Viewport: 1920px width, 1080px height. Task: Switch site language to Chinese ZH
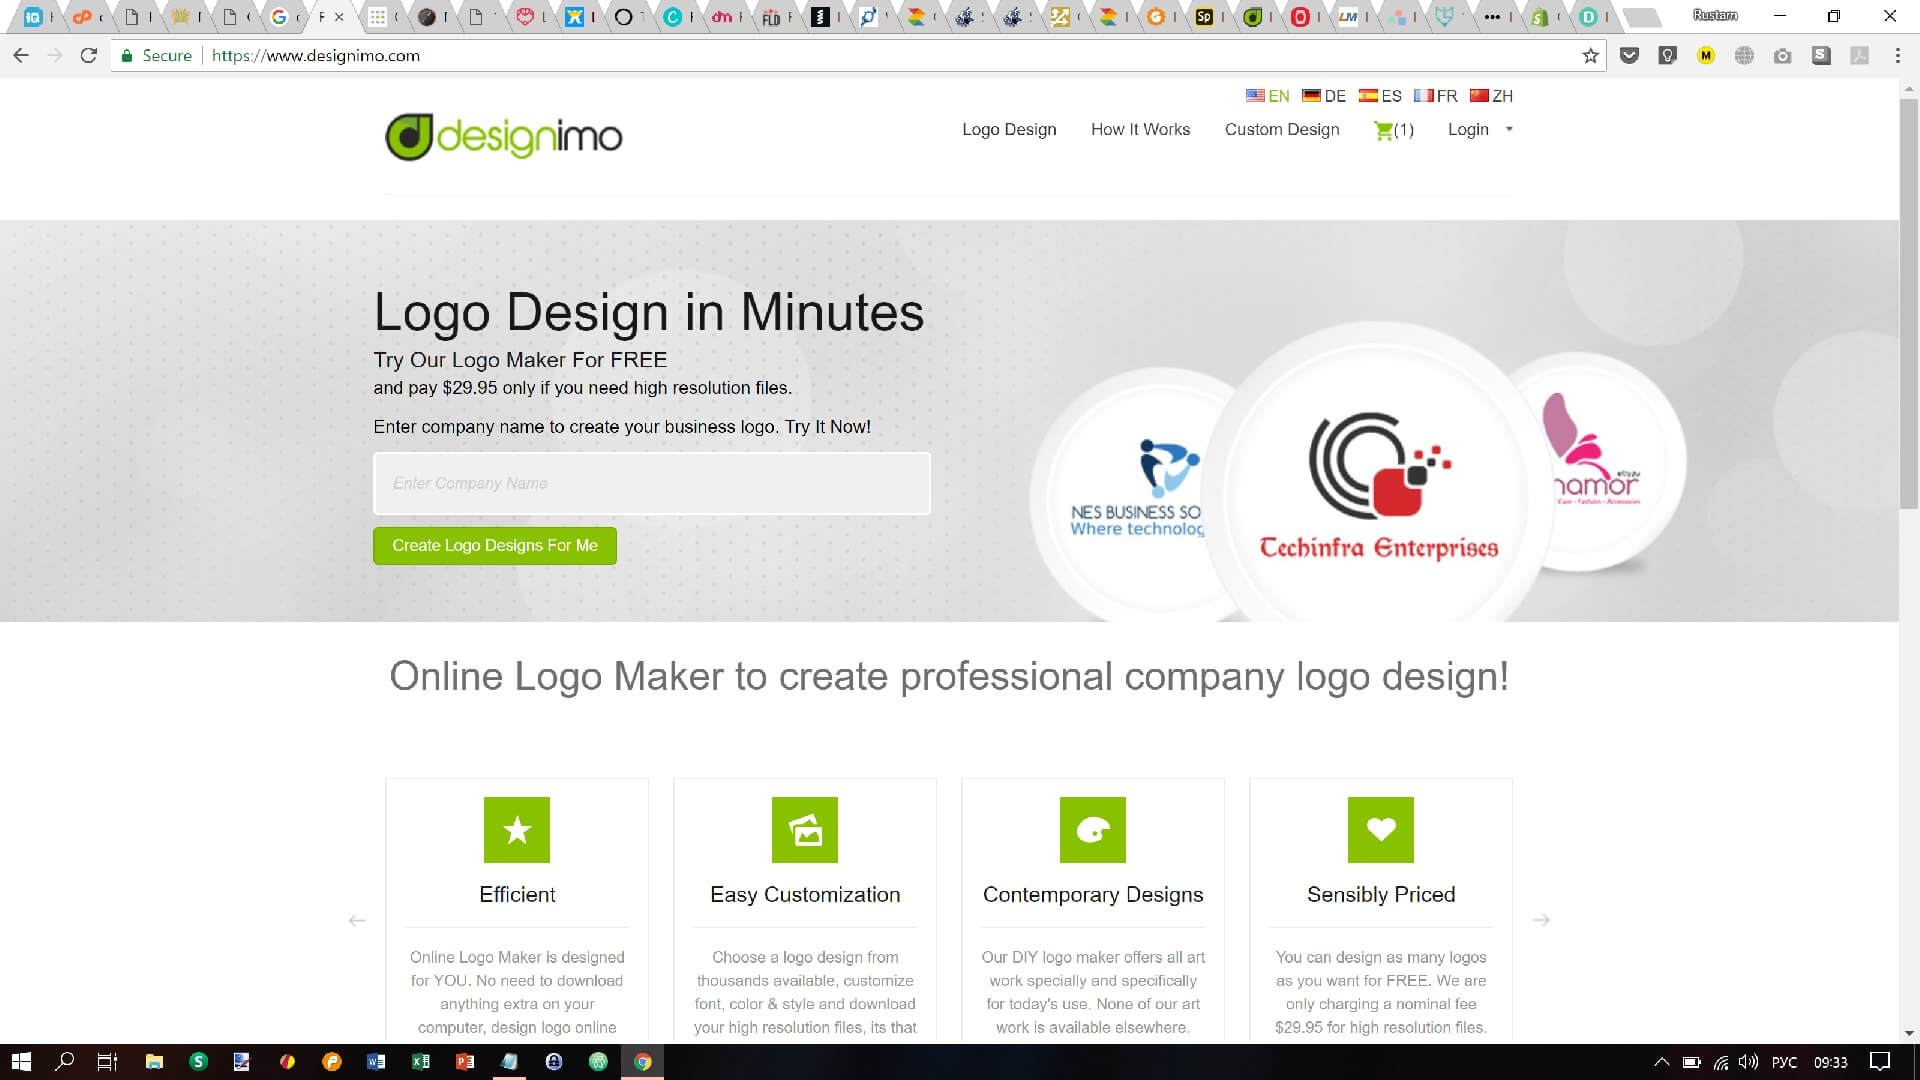(1491, 97)
